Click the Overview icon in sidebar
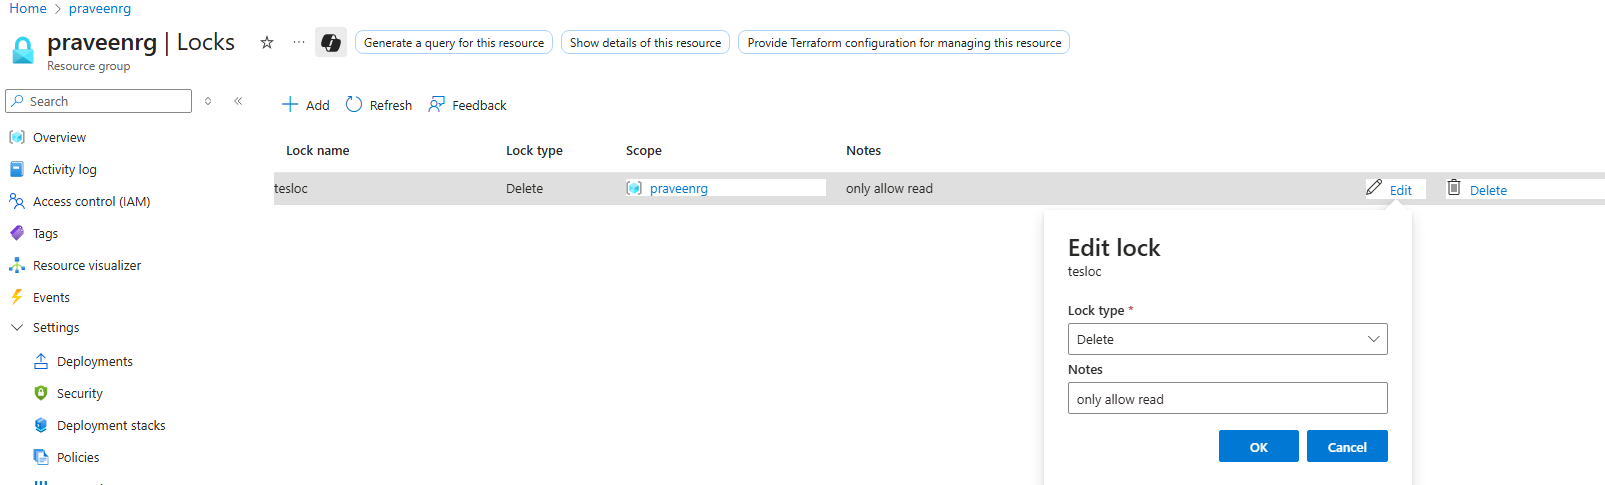This screenshot has height=485, width=1605. pyautogui.click(x=17, y=137)
